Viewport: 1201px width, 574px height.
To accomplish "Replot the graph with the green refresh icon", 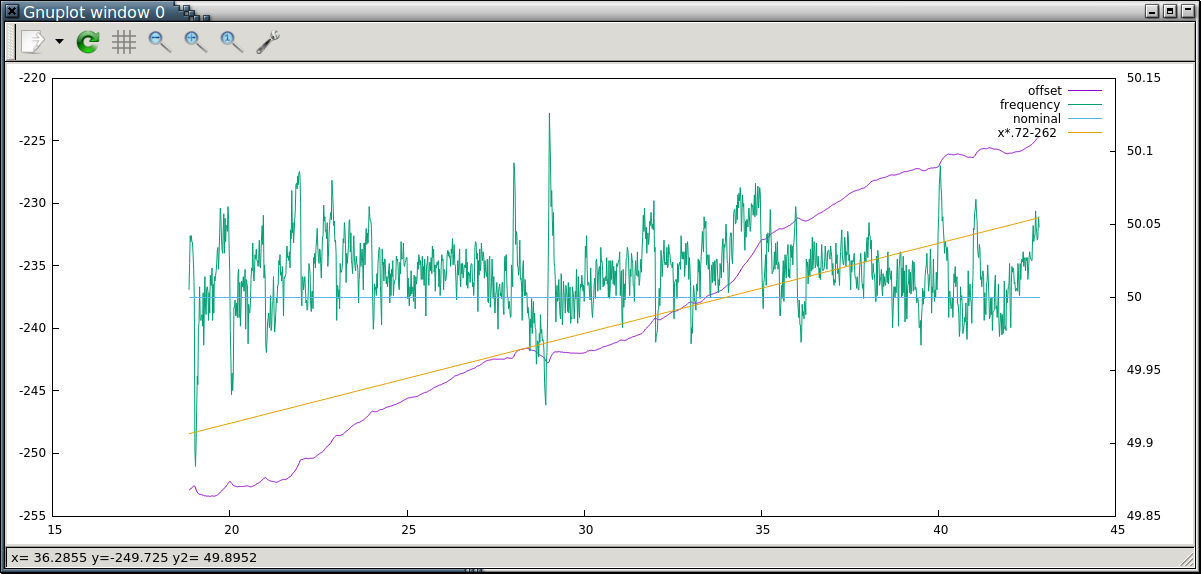I will (x=88, y=42).
